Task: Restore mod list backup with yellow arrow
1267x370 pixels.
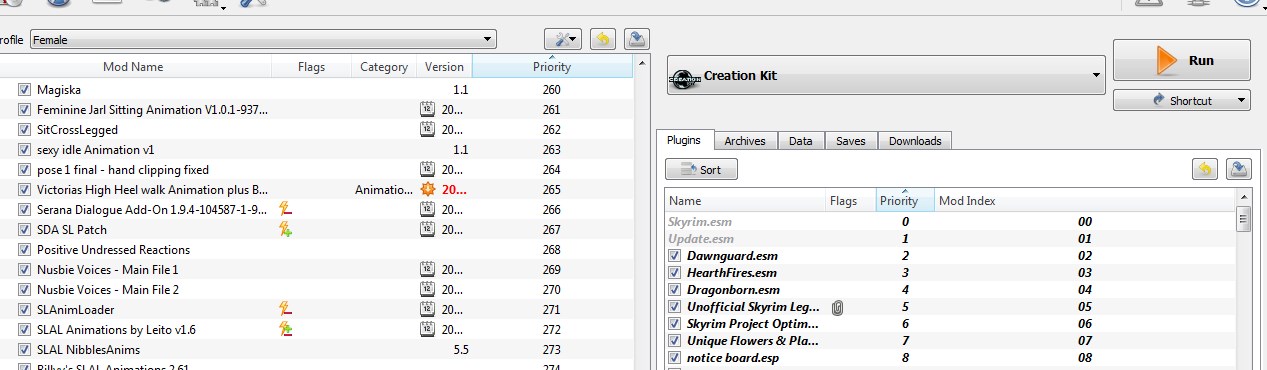Action: [x=602, y=39]
